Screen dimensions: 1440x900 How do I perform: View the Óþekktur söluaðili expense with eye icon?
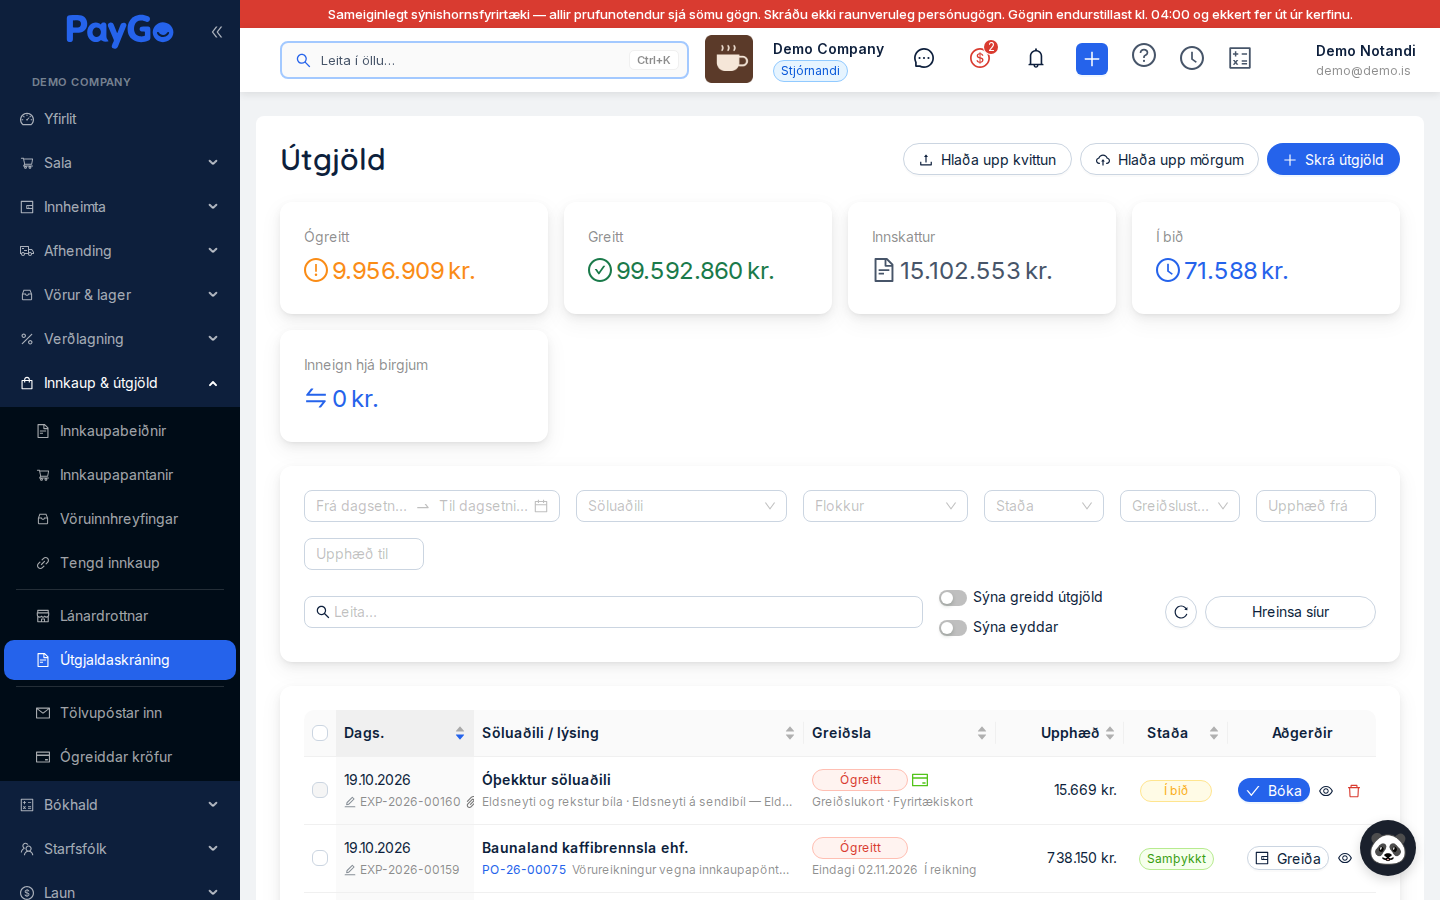click(1326, 791)
